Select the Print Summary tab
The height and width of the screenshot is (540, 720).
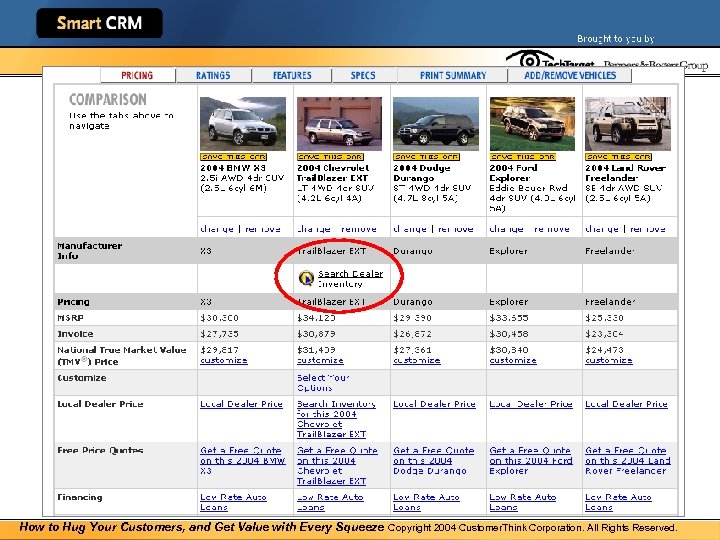453,75
